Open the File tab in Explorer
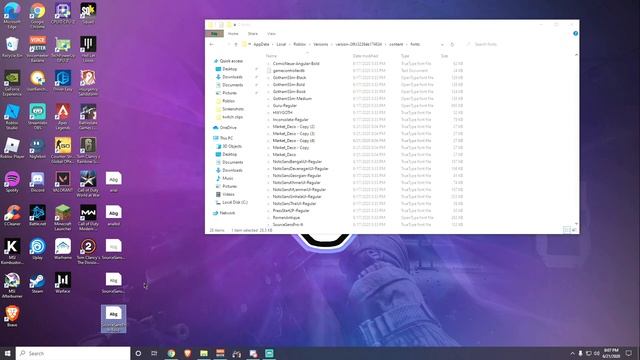Screen dimensions: 640x360 tap(214, 33)
